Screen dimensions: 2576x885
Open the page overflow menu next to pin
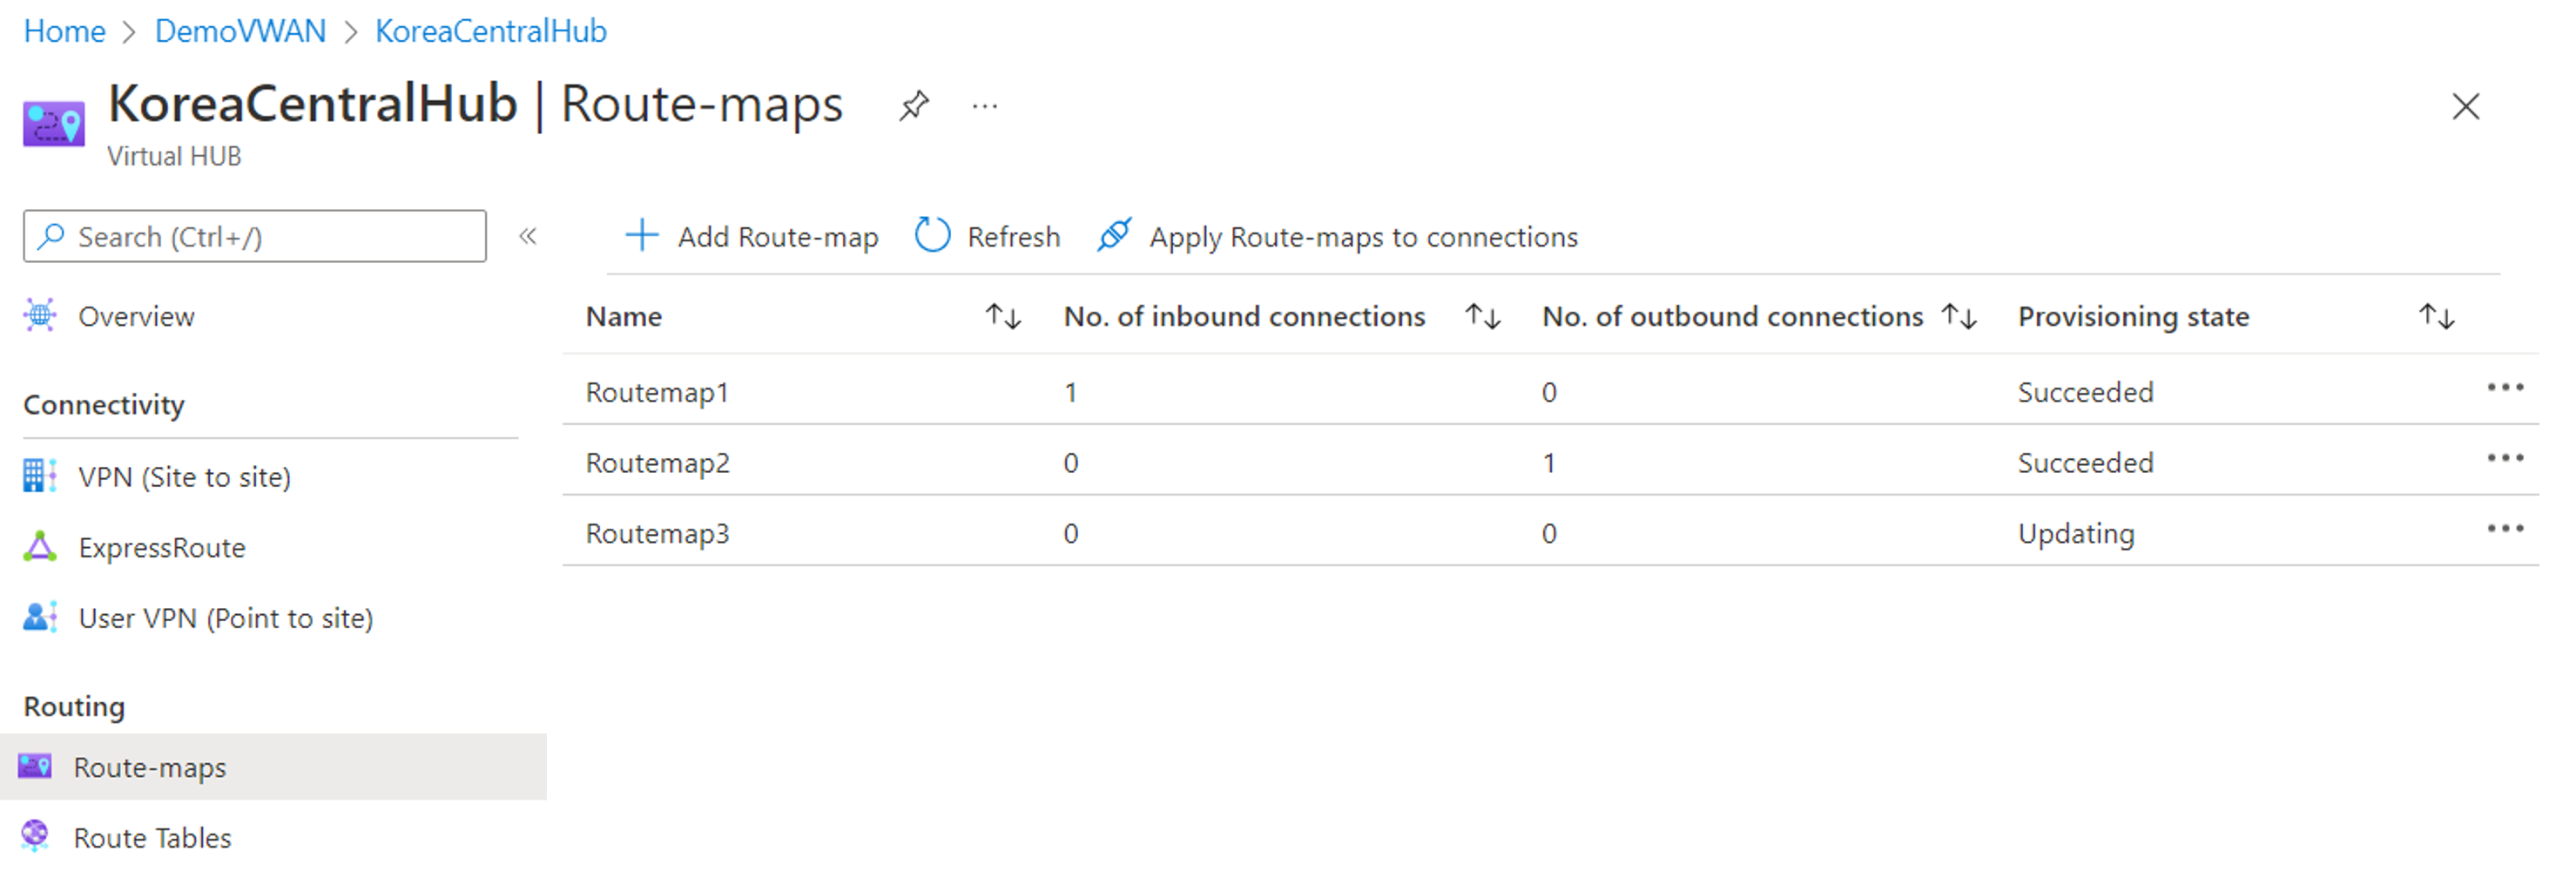click(x=984, y=106)
